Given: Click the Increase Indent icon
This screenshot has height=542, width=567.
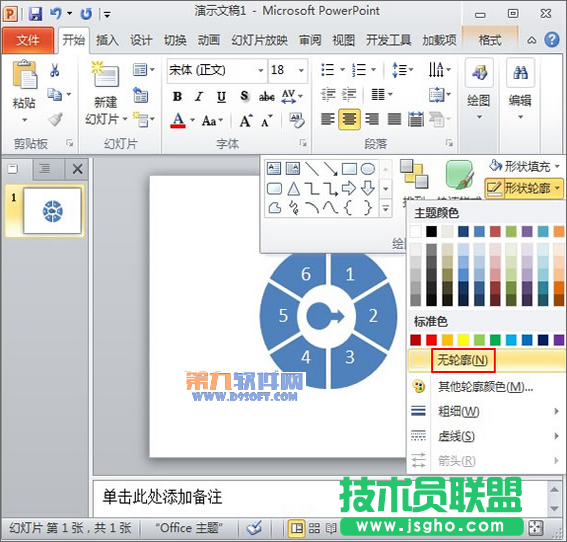Looking at the screenshot, I should (349, 94).
